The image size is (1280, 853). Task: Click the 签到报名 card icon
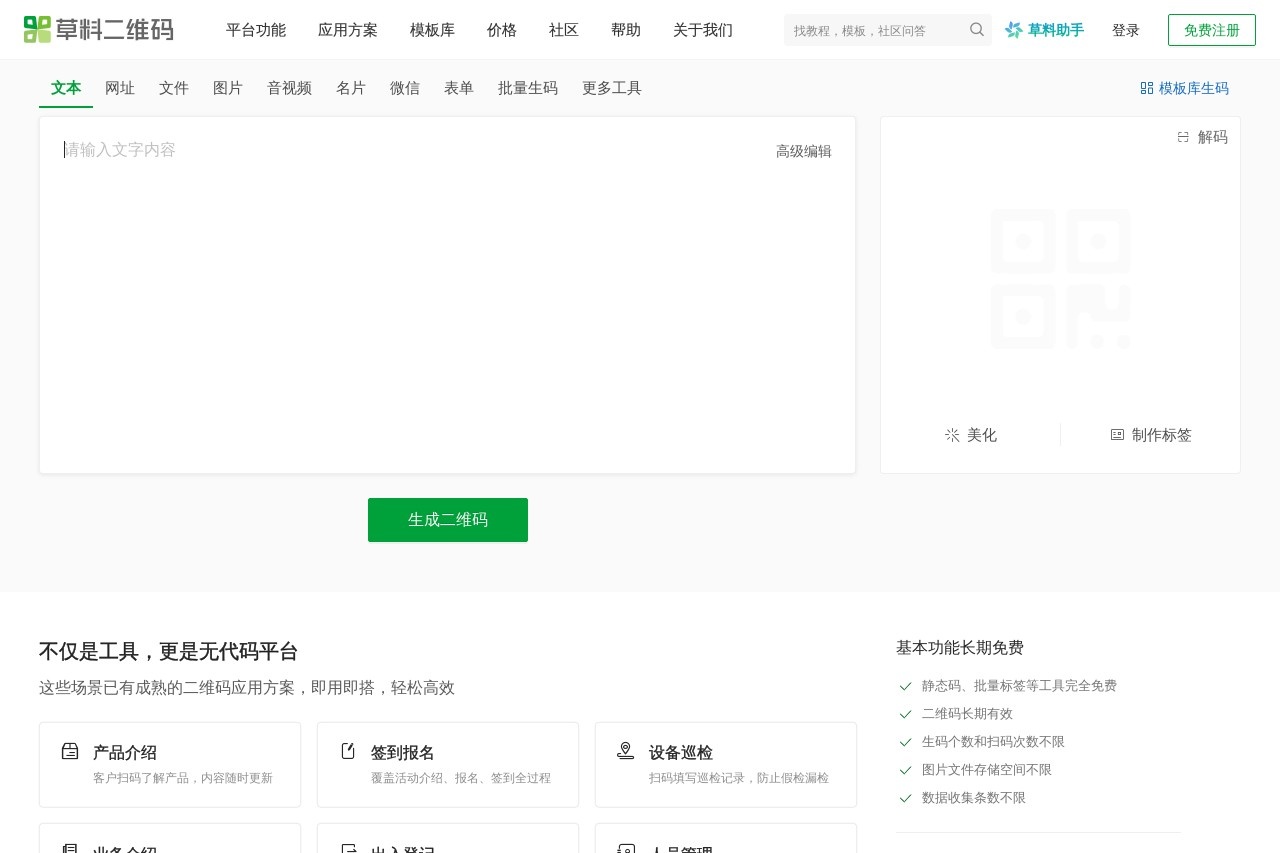pos(348,751)
